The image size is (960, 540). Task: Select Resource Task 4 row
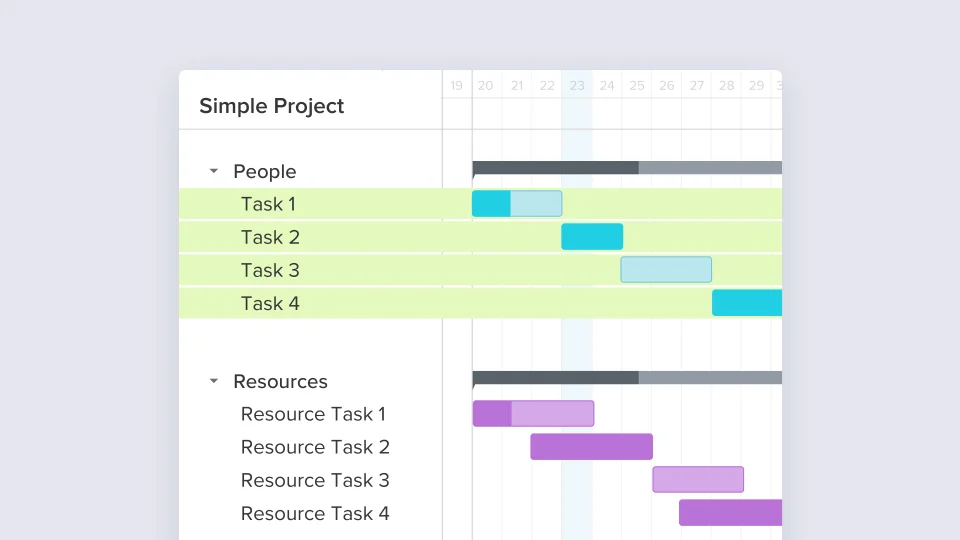pyautogui.click(x=315, y=513)
